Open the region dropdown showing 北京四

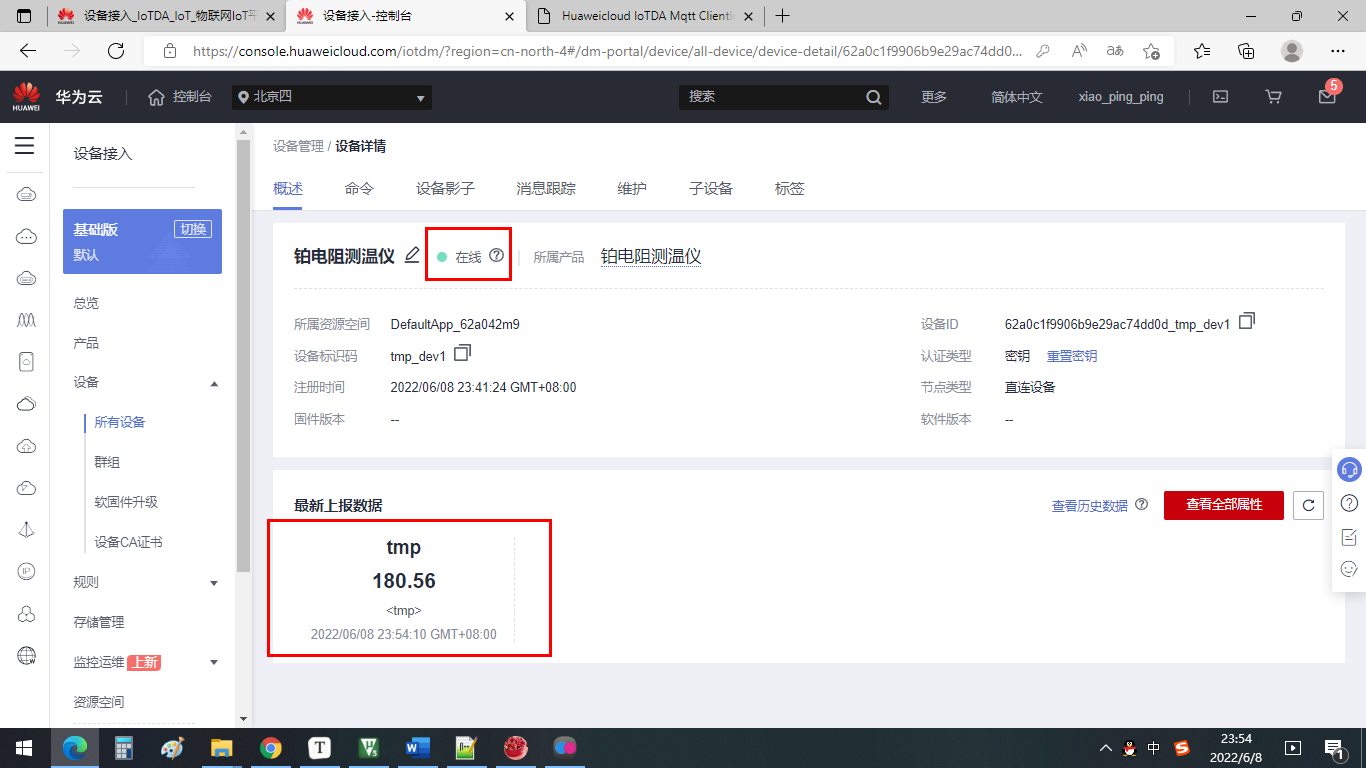[x=333, y=97]
